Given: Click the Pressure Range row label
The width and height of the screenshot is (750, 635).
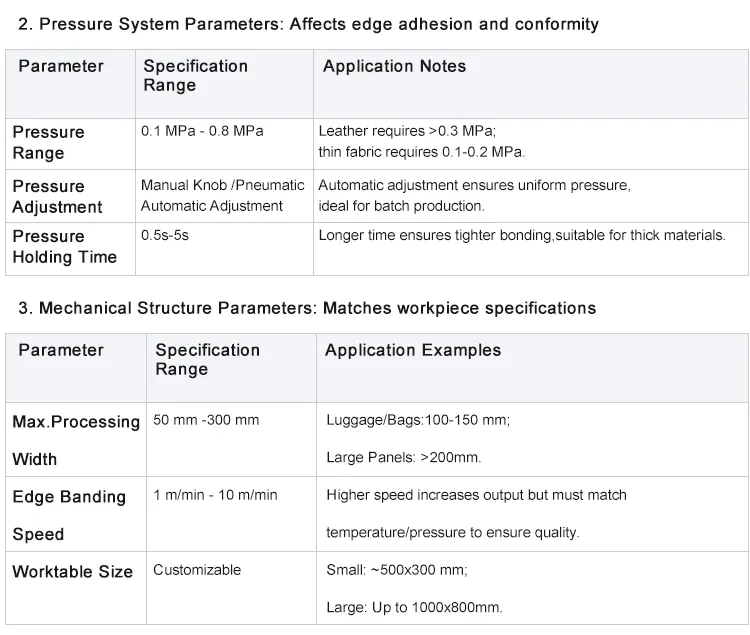Looking at the screenshot, I should pos(48,142).
